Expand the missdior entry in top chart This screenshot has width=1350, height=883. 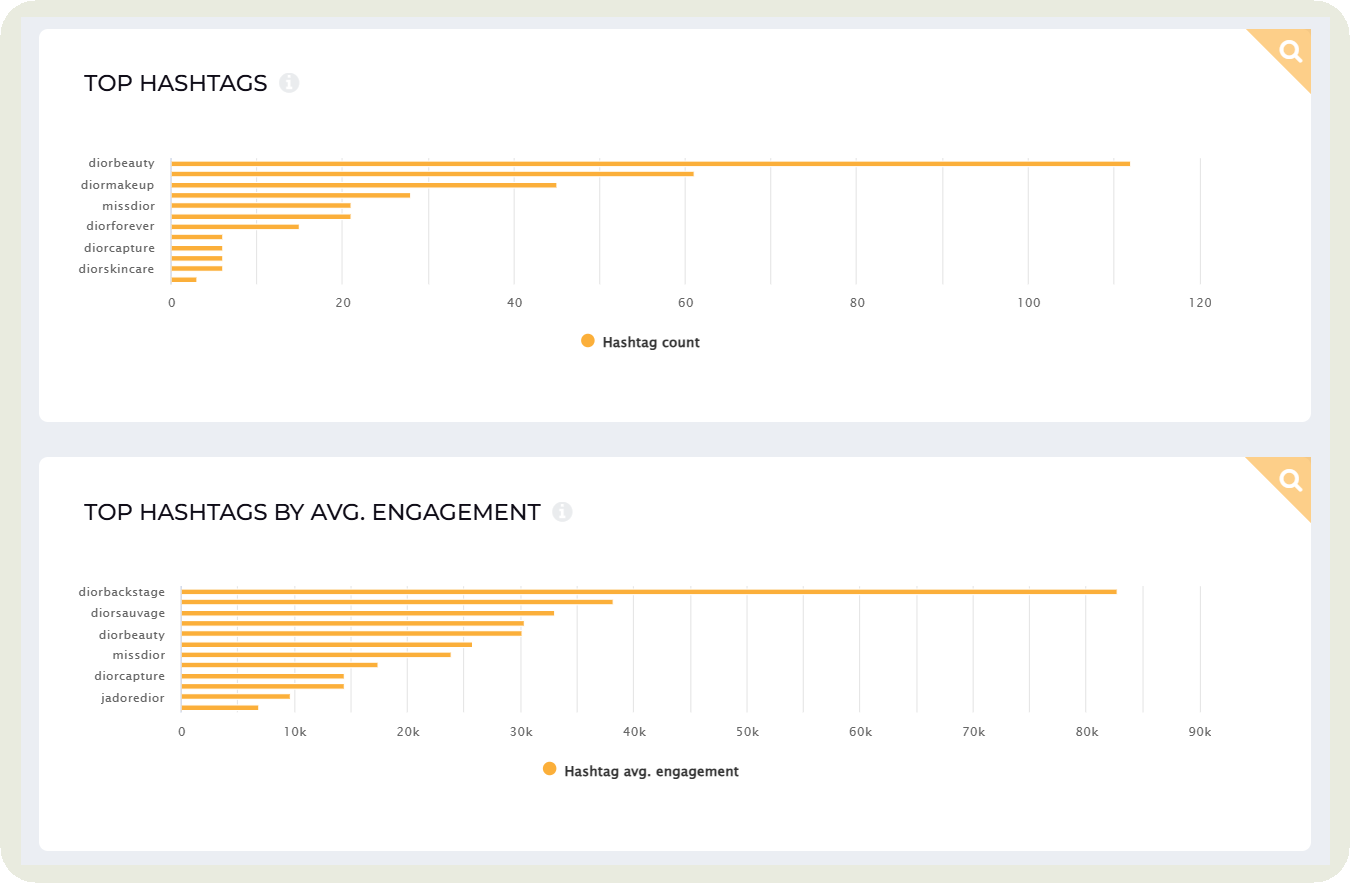(128, 205)
